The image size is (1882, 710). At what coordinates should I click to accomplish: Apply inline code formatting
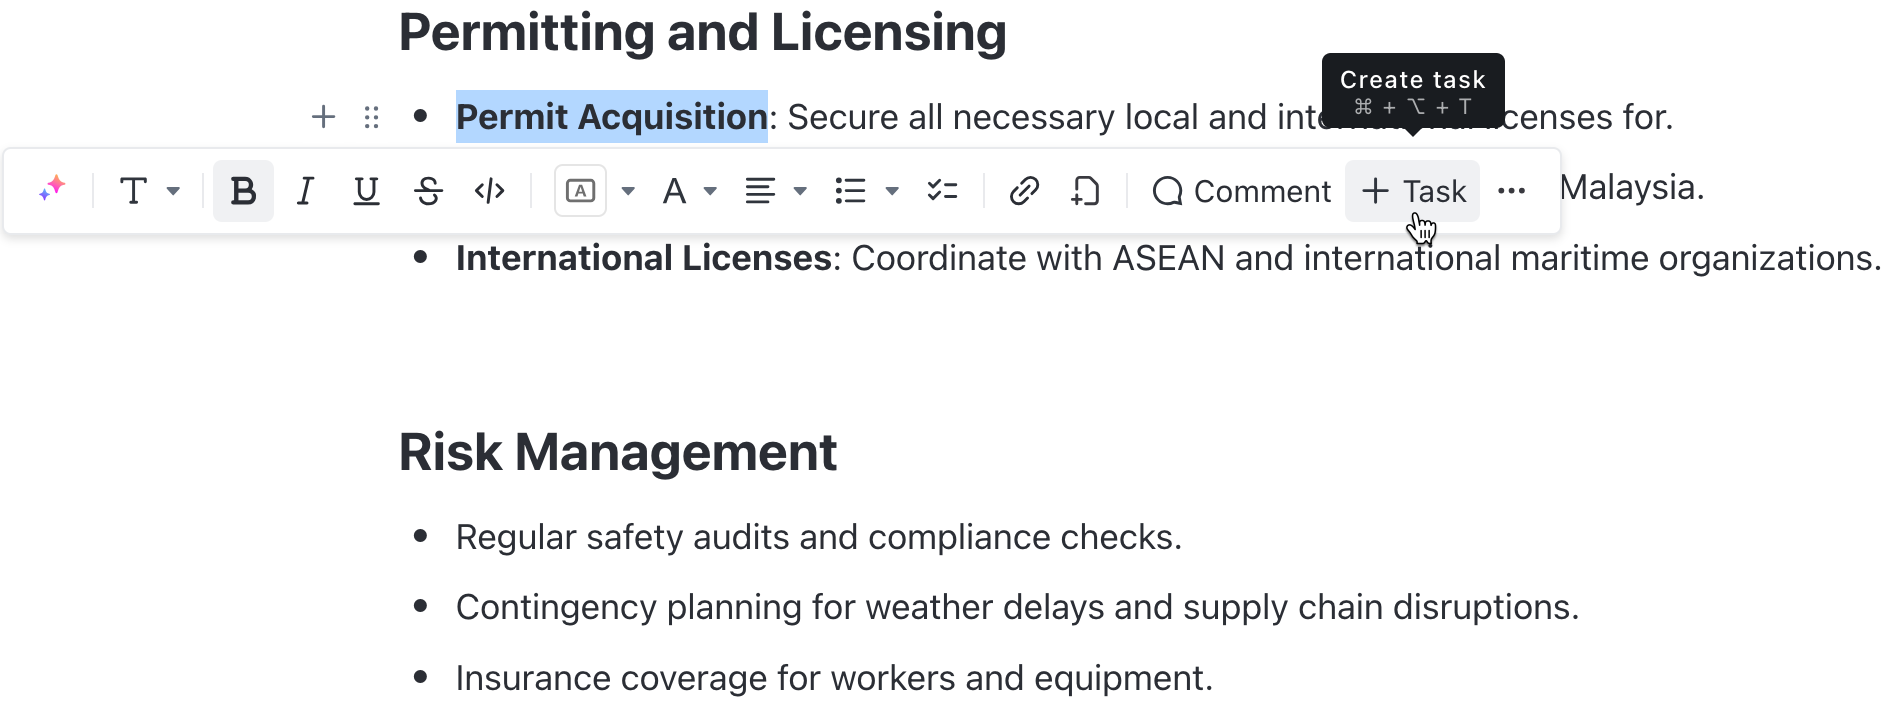[489, 190]
